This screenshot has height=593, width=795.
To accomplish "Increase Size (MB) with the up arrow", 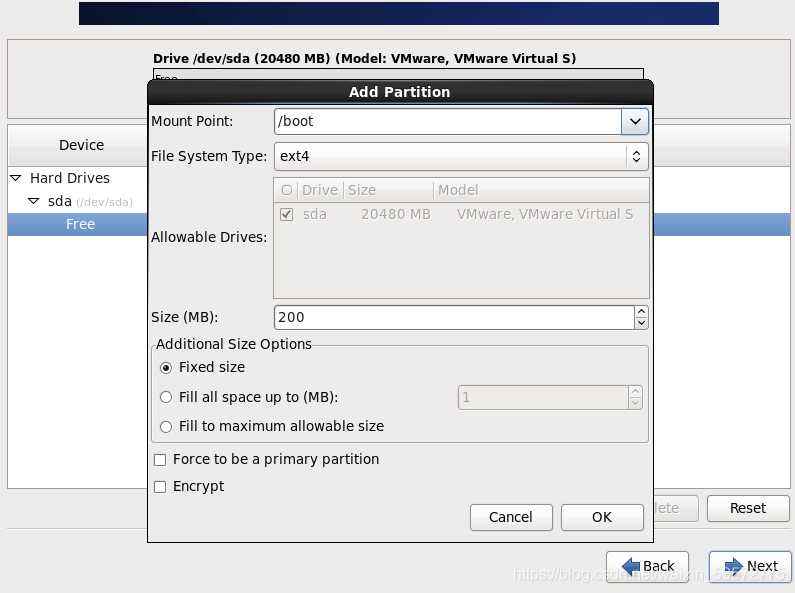I will tap(641, 312).
